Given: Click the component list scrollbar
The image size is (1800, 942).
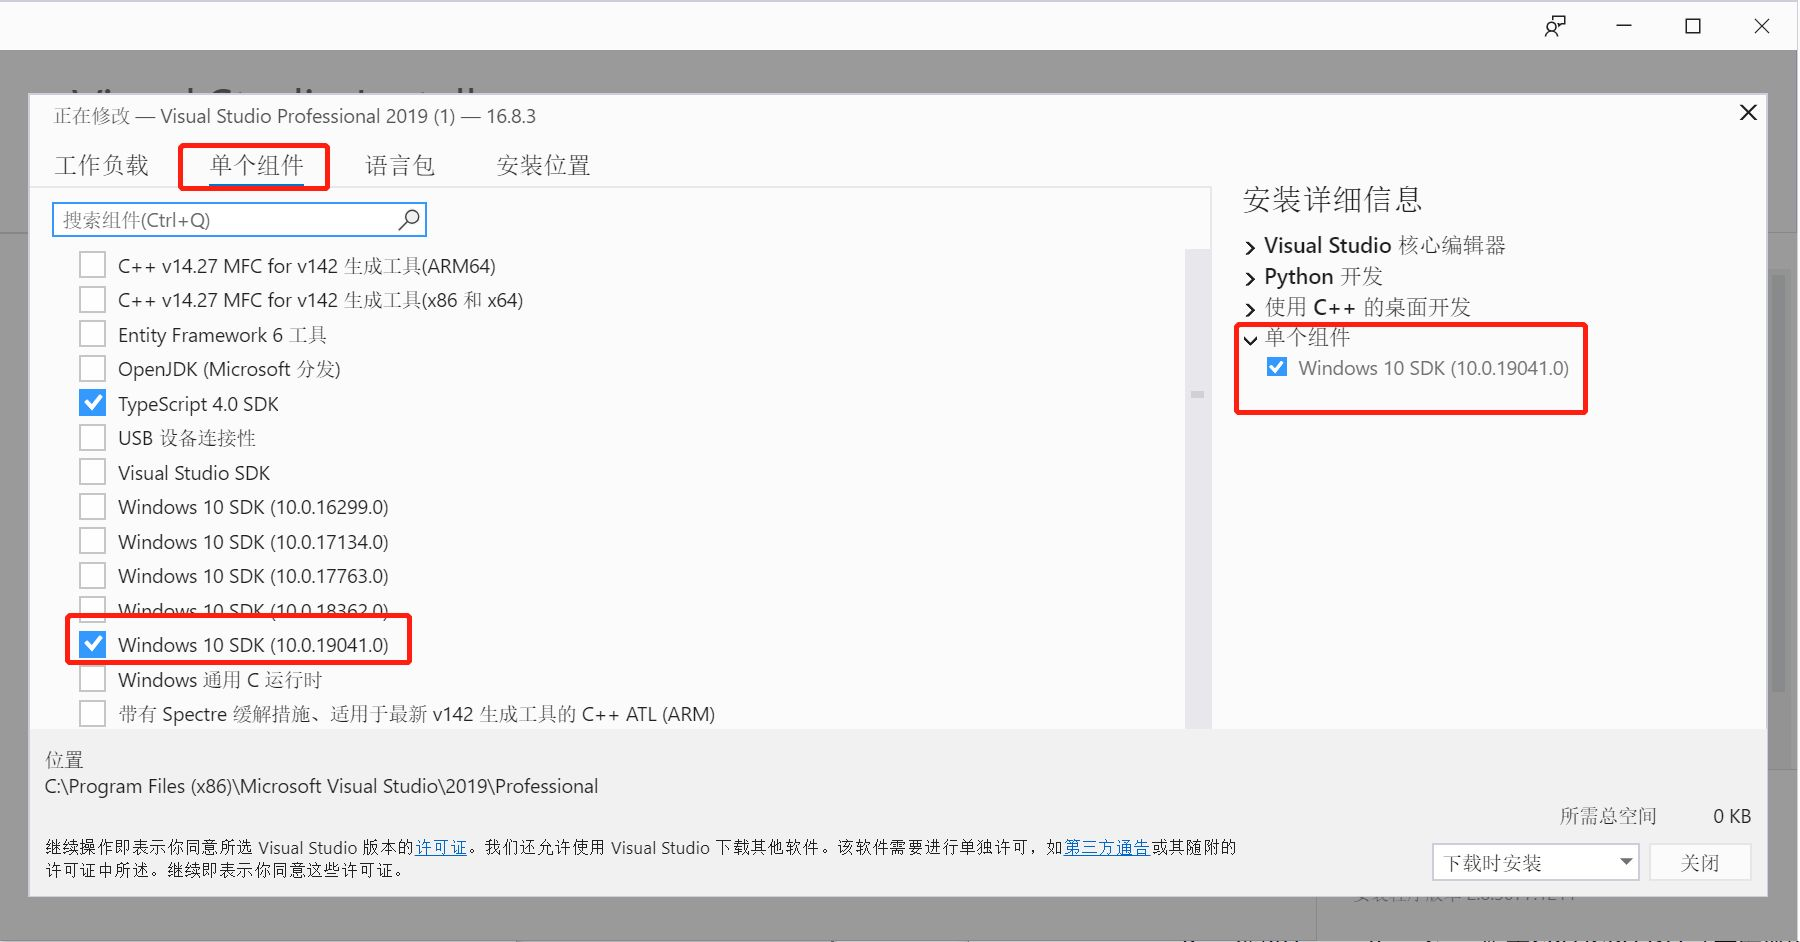Looking at the screenshot, I should [1196, 395].
